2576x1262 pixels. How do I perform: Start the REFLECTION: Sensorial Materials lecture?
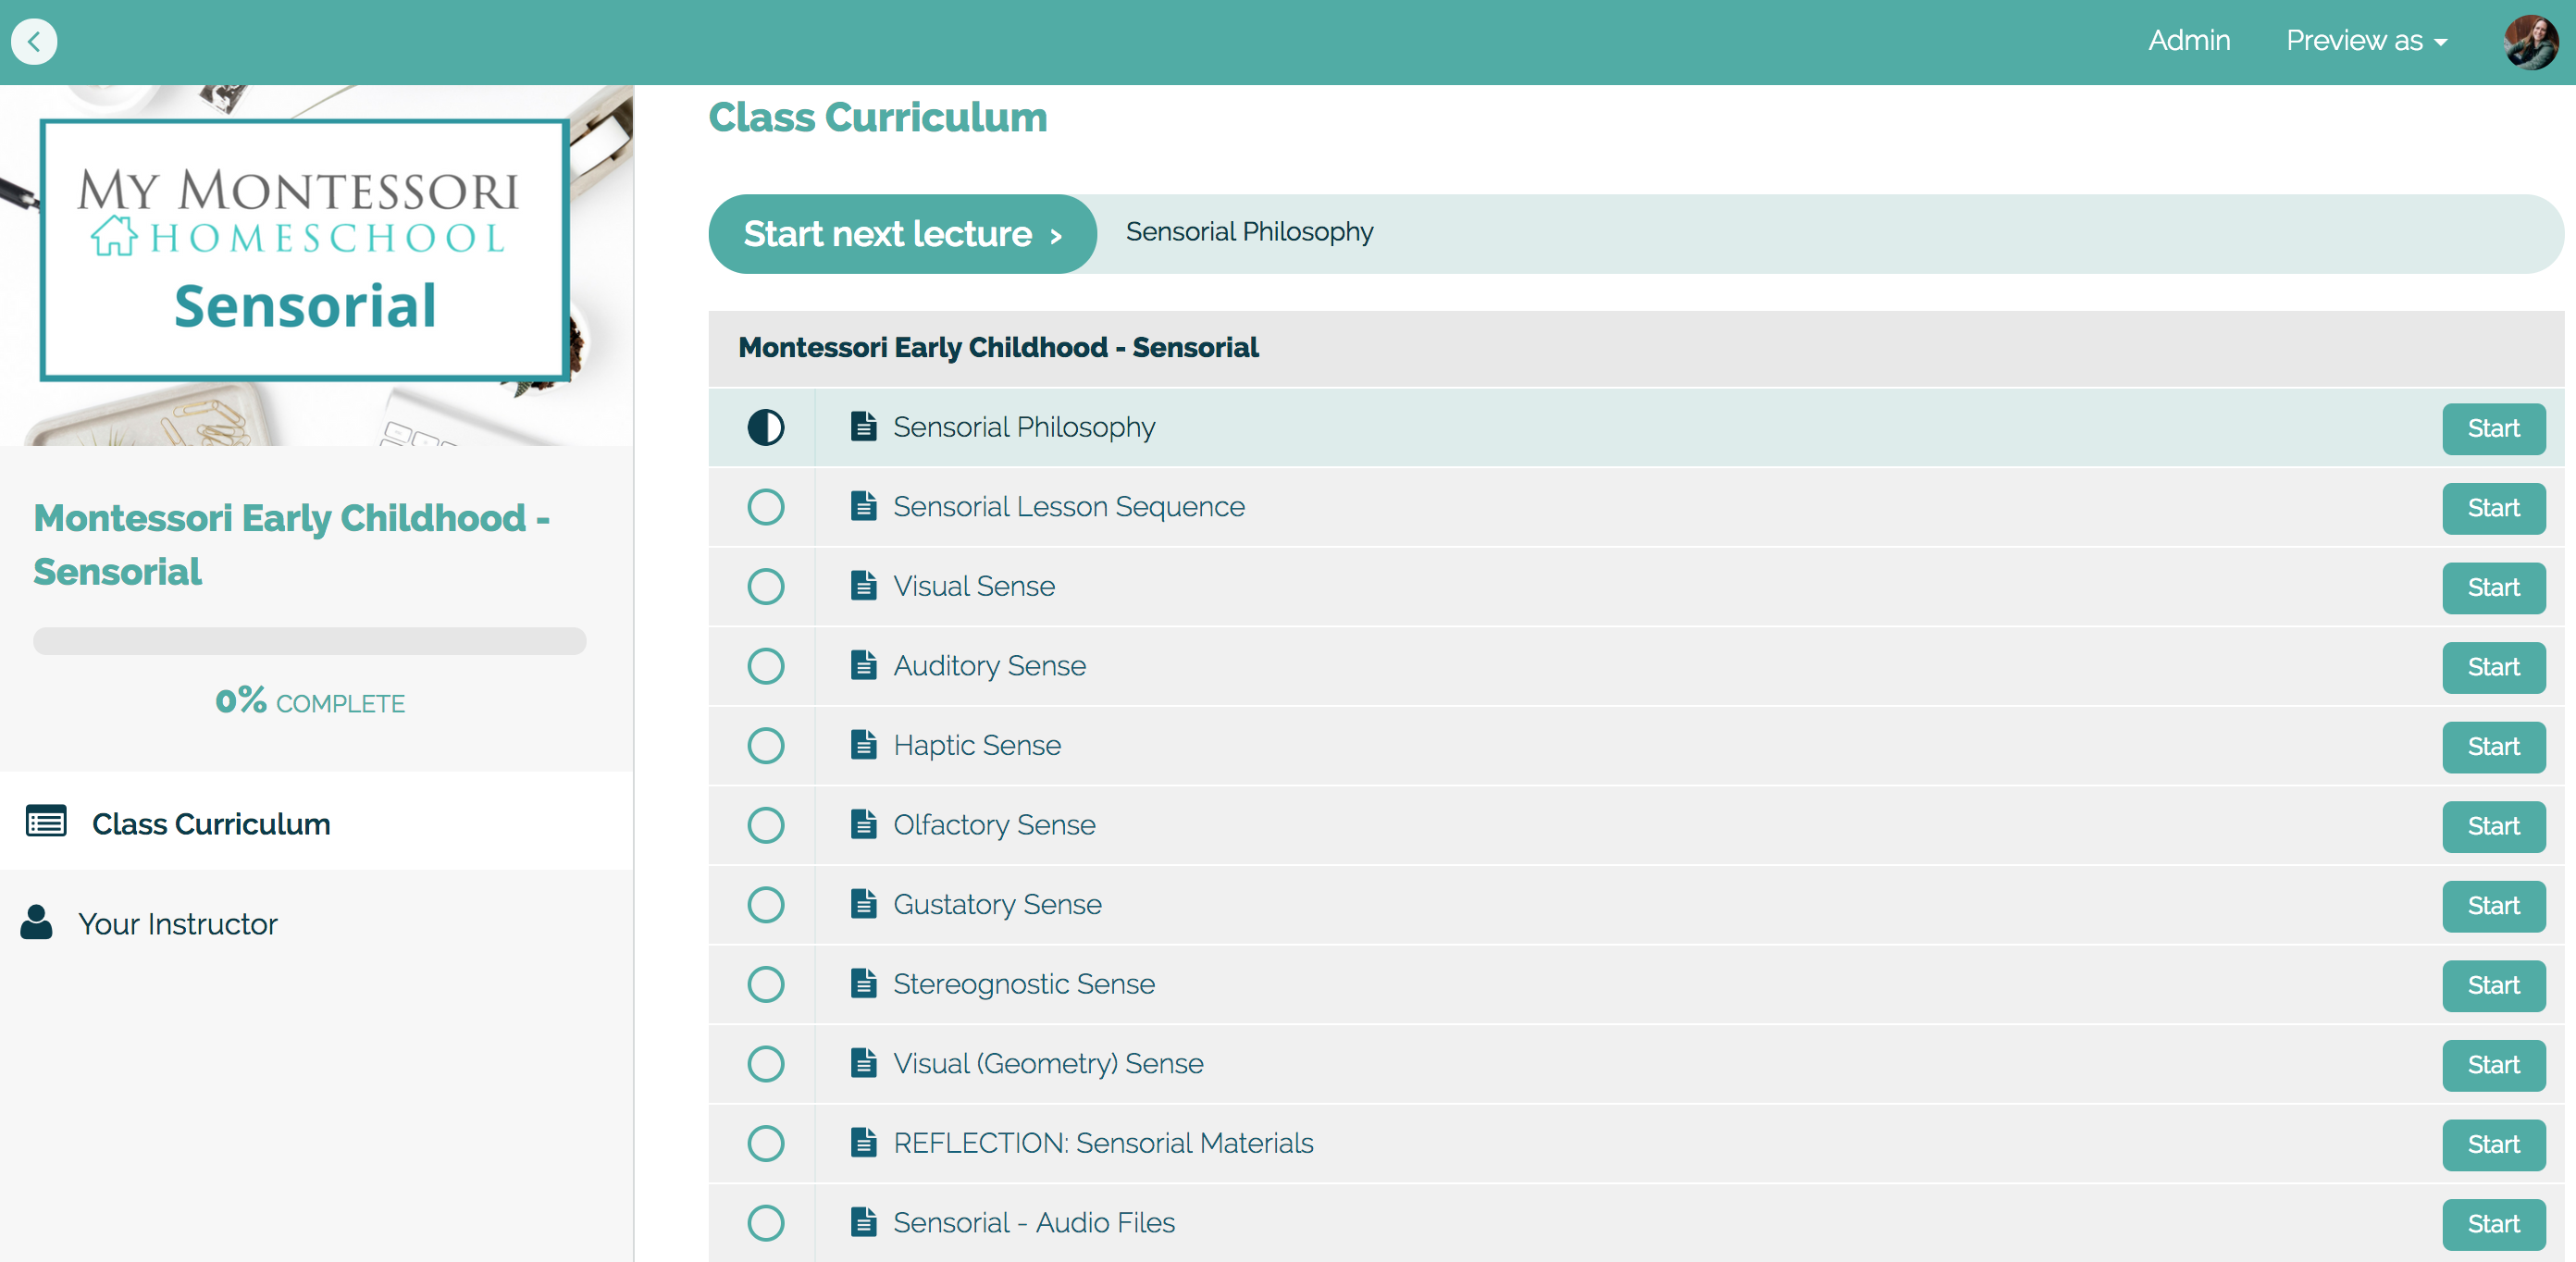(x=2493, y=1144)
